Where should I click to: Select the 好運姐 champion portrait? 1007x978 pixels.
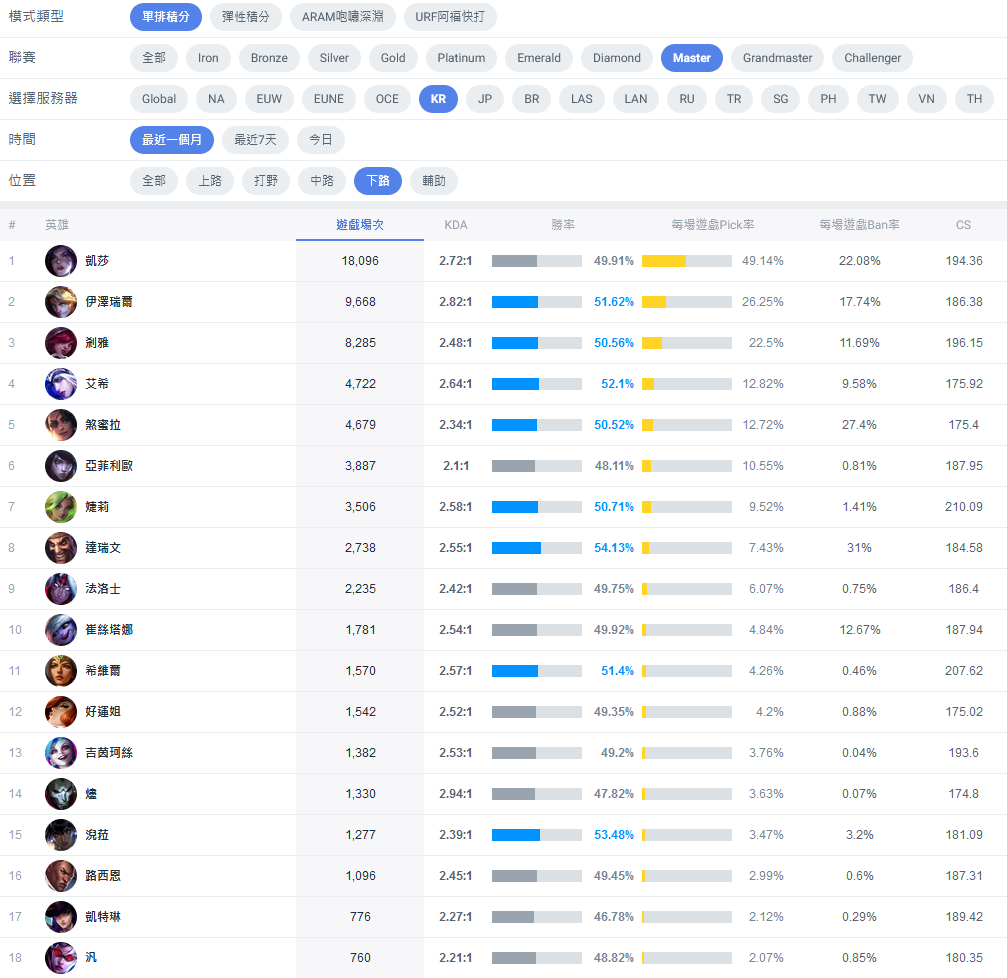tap(61, 712)
